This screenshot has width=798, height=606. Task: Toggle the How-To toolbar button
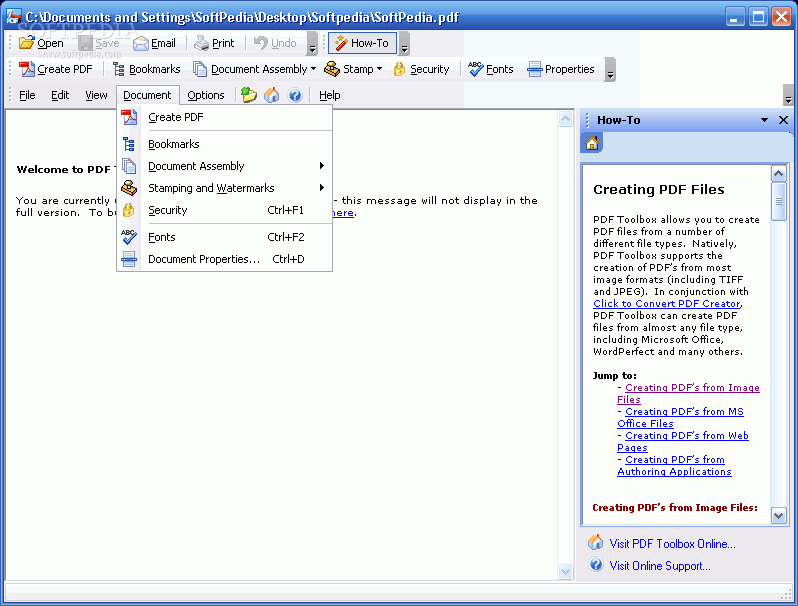362,43
